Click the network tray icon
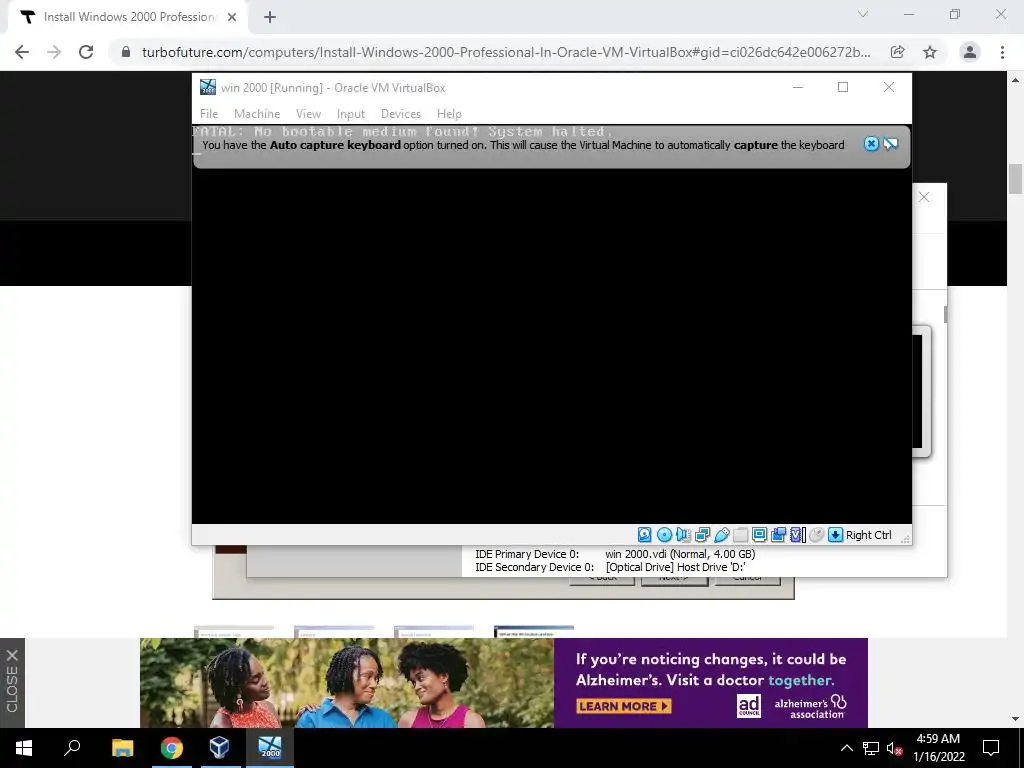This screenshot has width=1024, height=768. [x=871, y=748]
